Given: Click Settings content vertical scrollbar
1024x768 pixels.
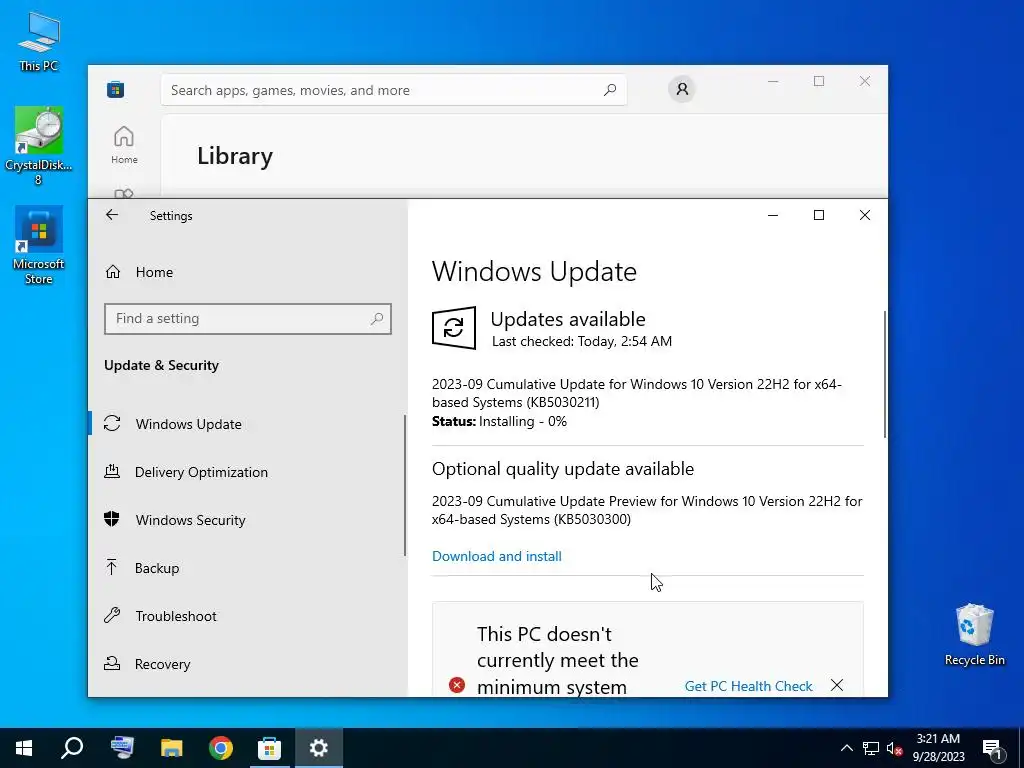Looking at the screenshot, I should point(885,374).
